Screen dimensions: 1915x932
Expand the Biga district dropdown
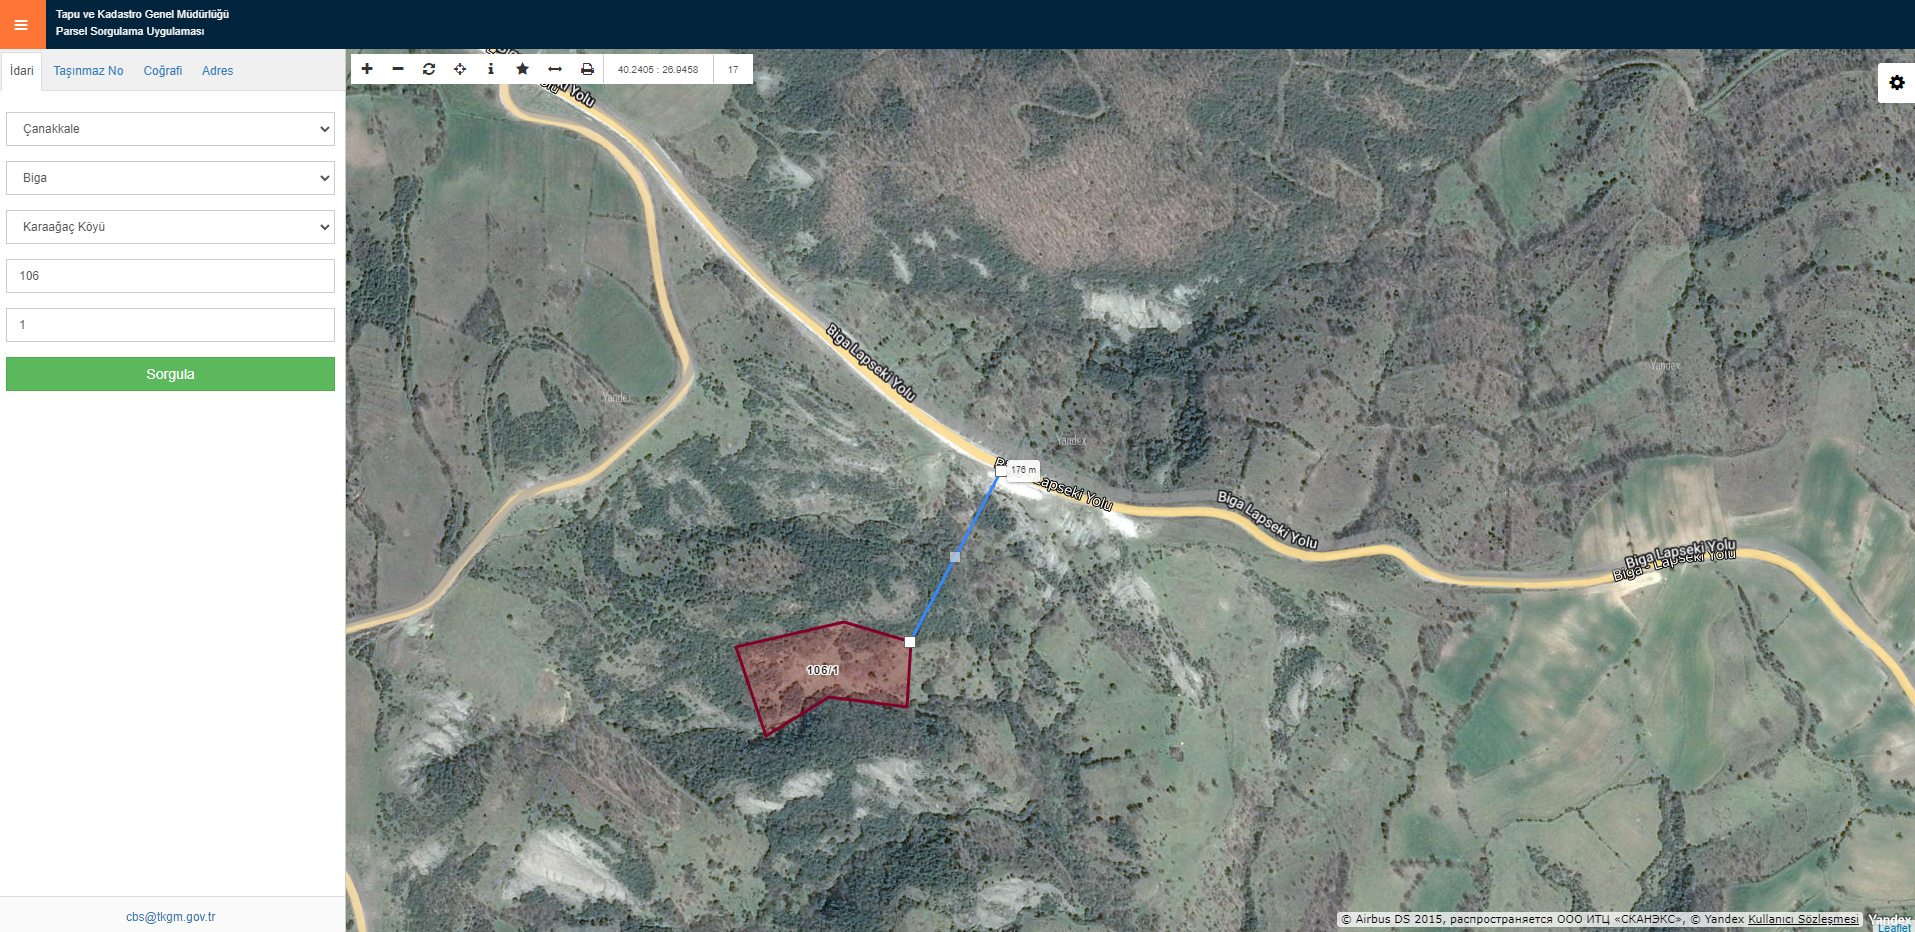point(170,178)
